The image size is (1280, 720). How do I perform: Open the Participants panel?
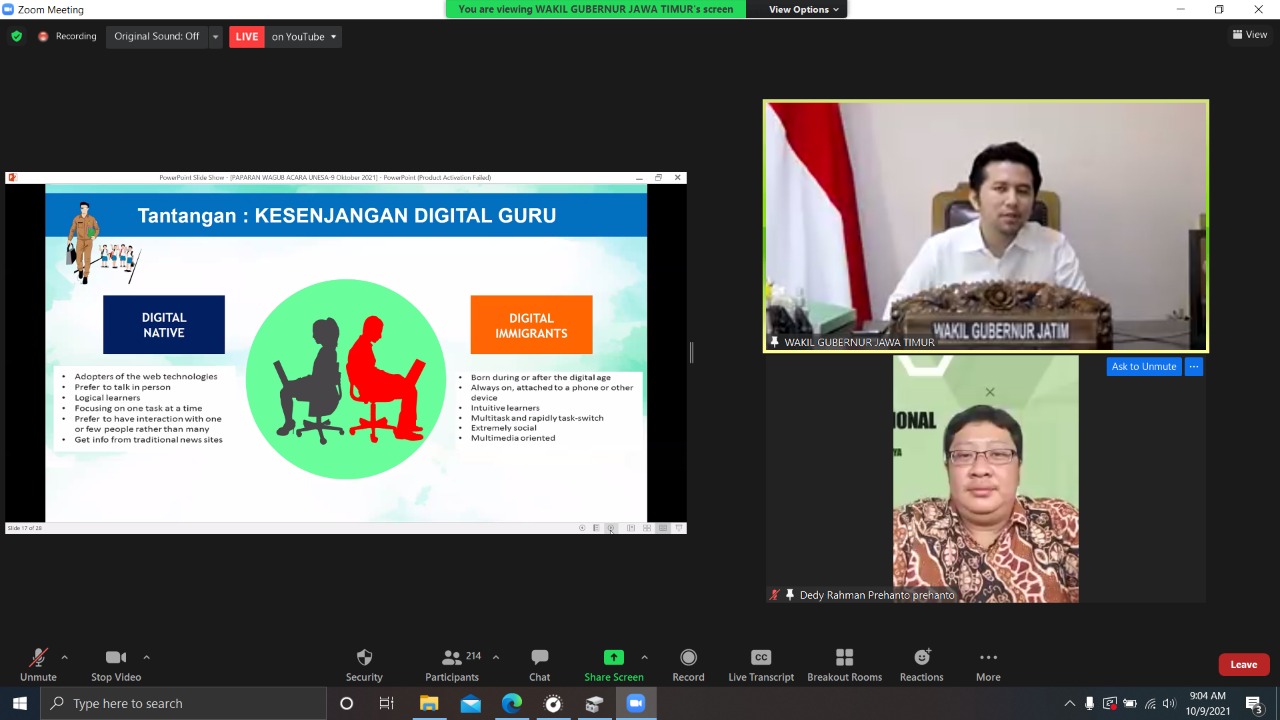[x=452, y=665]
